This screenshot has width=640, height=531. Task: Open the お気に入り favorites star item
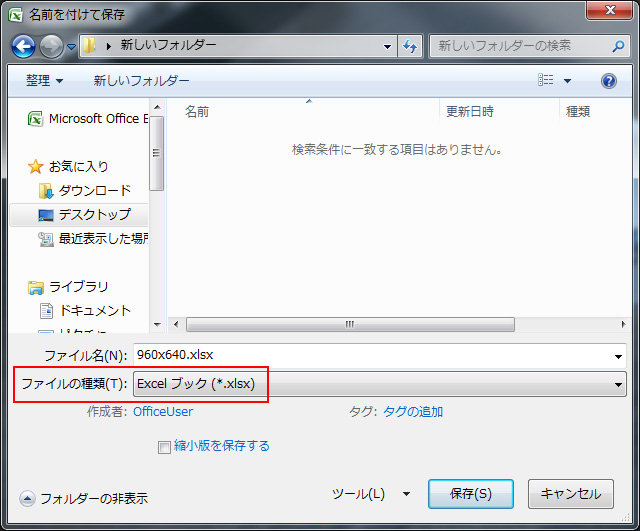(72, 166)
